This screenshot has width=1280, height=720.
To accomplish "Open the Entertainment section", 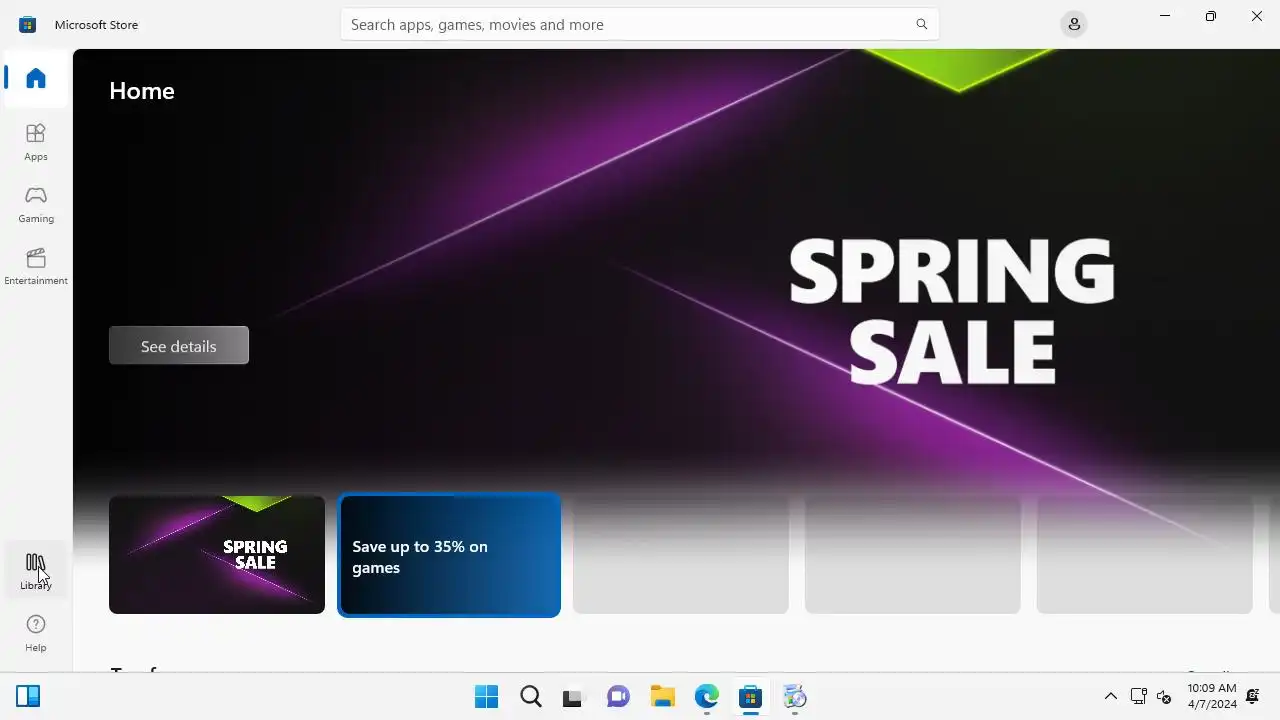I will coord(36,266).
